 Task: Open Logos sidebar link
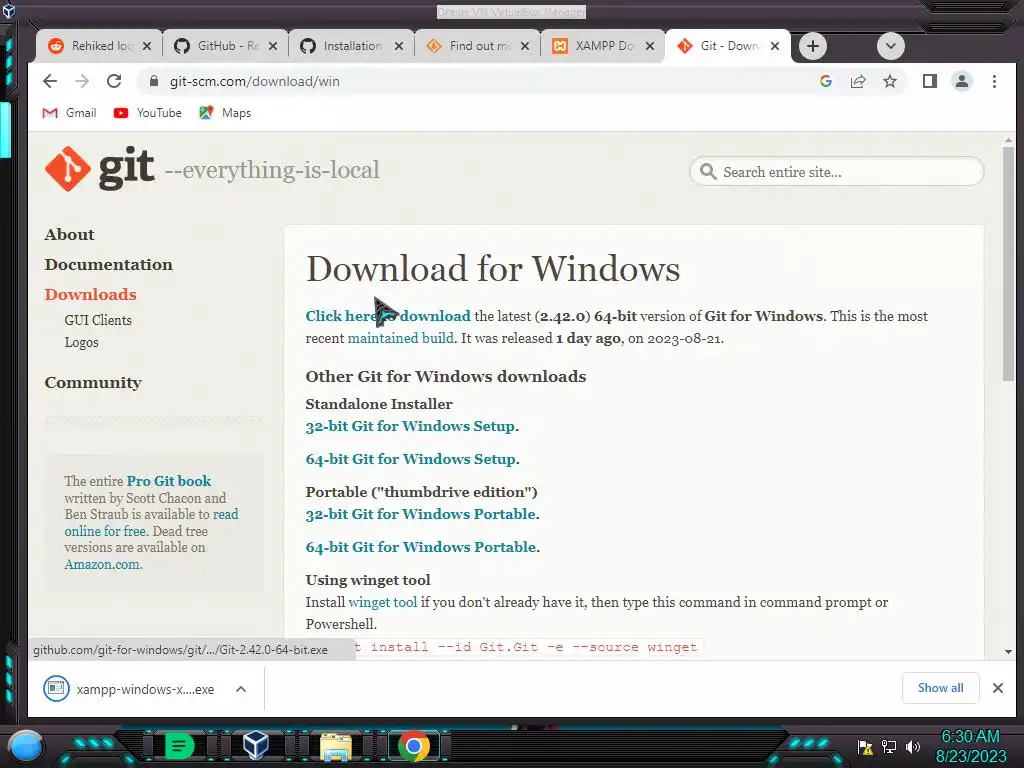click(81, 342)
